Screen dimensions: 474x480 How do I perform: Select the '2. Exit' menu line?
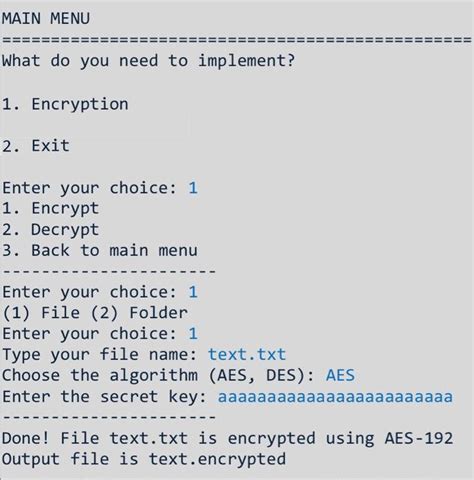click(x=36, y=146)
